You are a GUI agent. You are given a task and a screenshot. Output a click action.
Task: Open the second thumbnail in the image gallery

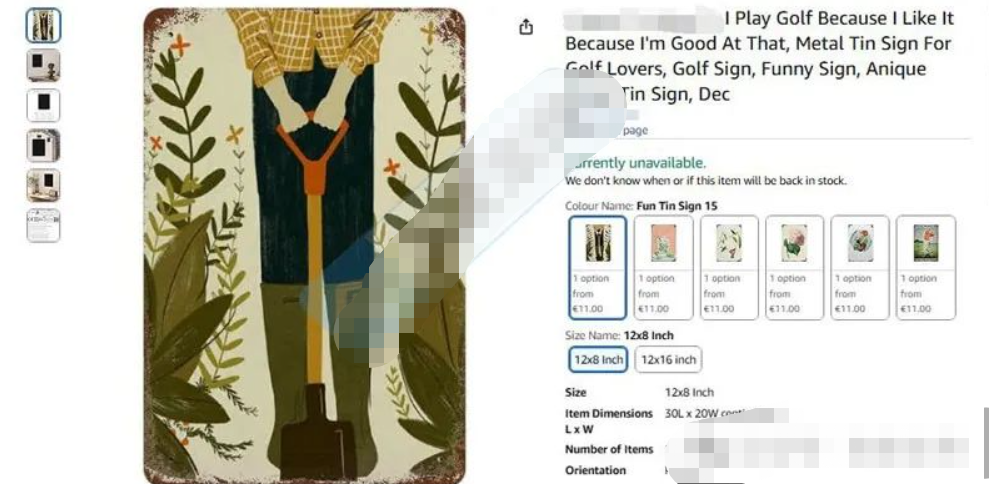44,66
